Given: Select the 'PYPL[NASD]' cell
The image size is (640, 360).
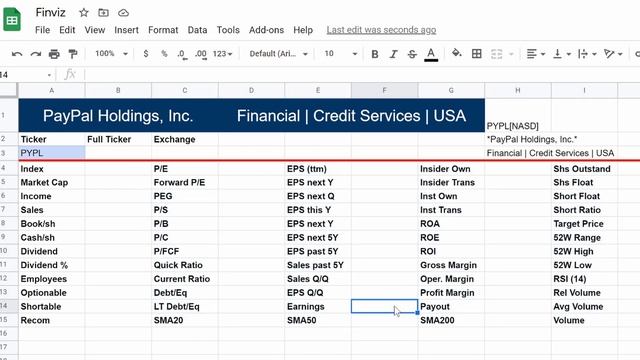Looking at the screenshot, I should click(x=518, y=116).
